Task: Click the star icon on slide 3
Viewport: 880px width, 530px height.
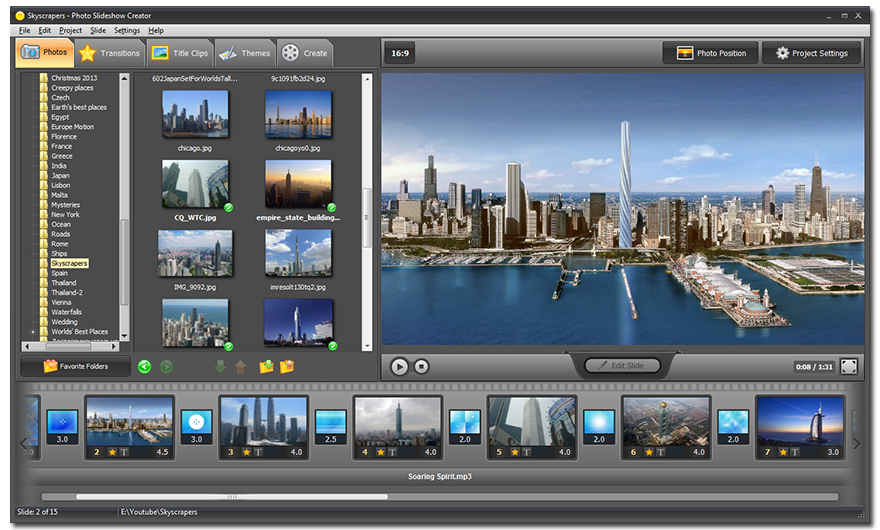Action: point(246,452)
